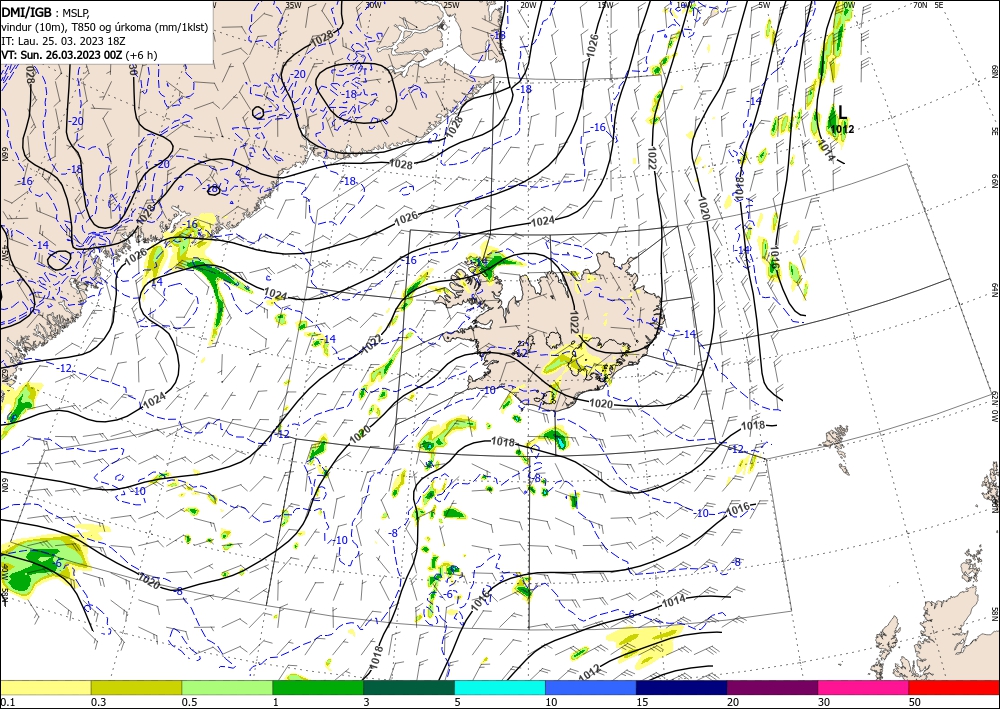Viewport: 1000px width, 709px height.
Task: Click the legend tick value 50
Action: tap(915, 702)
